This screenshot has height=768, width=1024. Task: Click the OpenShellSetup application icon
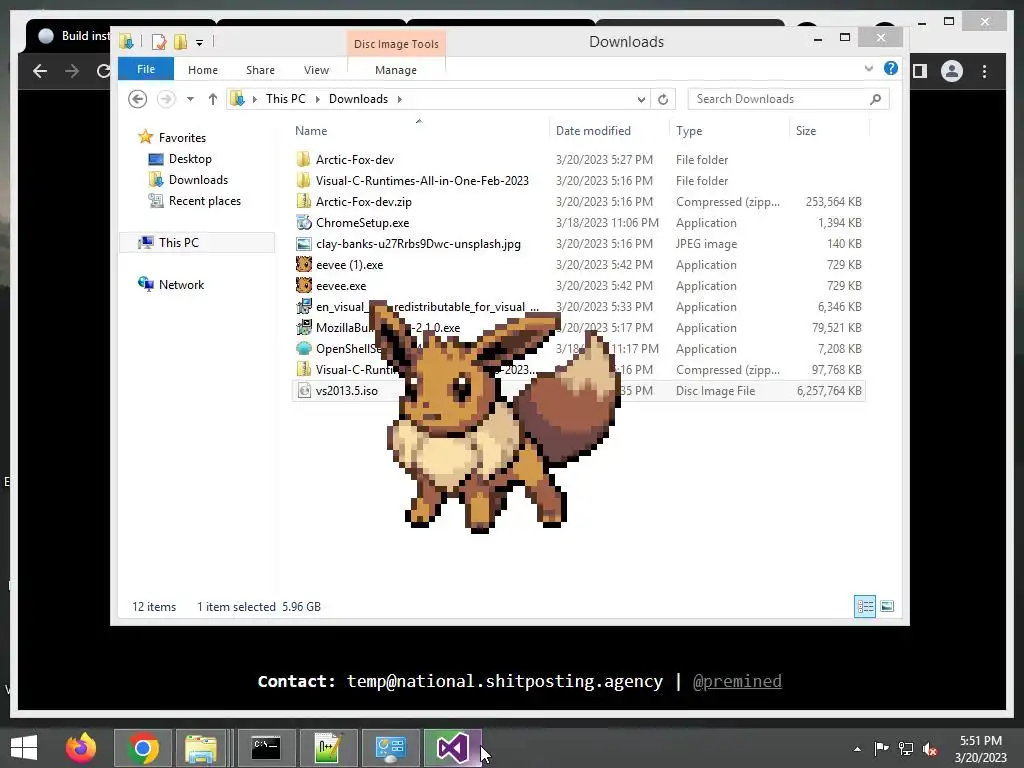(x=304, y=349)
